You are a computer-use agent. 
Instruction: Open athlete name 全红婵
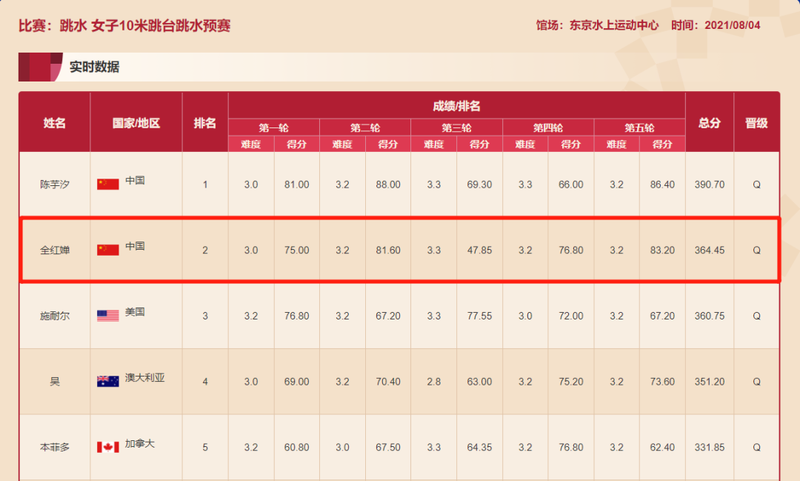[x=54, y=249]
